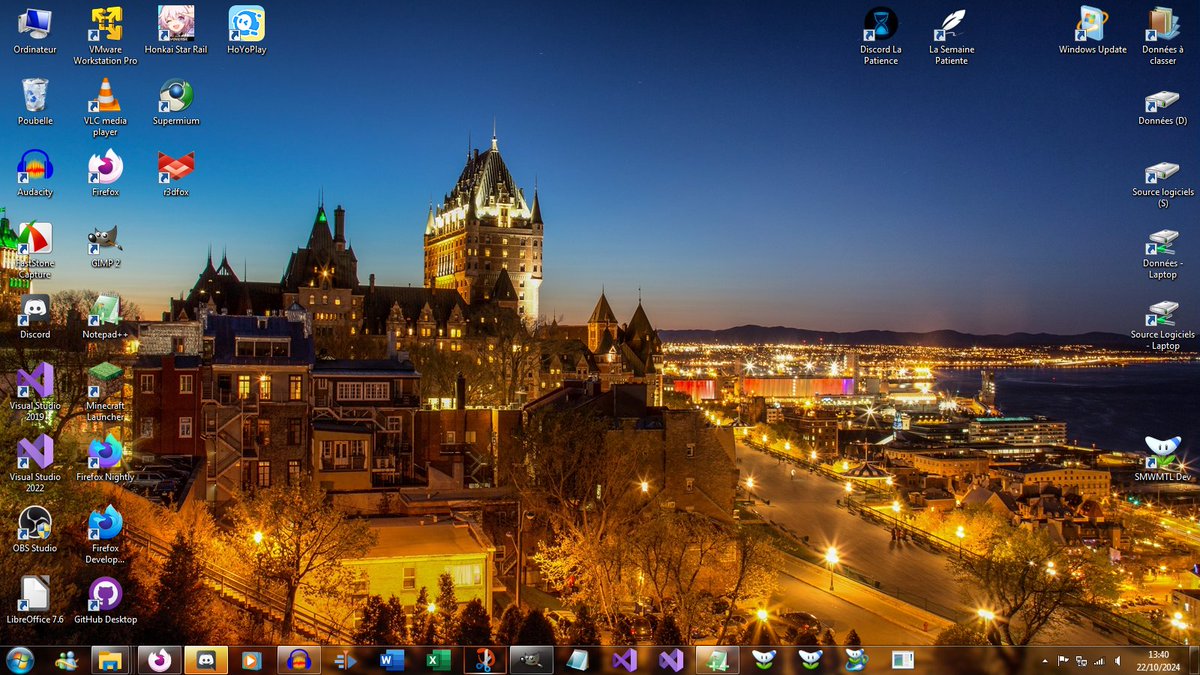
Task: Switch to Firefox in the taskbar
Action: point(158,660)
